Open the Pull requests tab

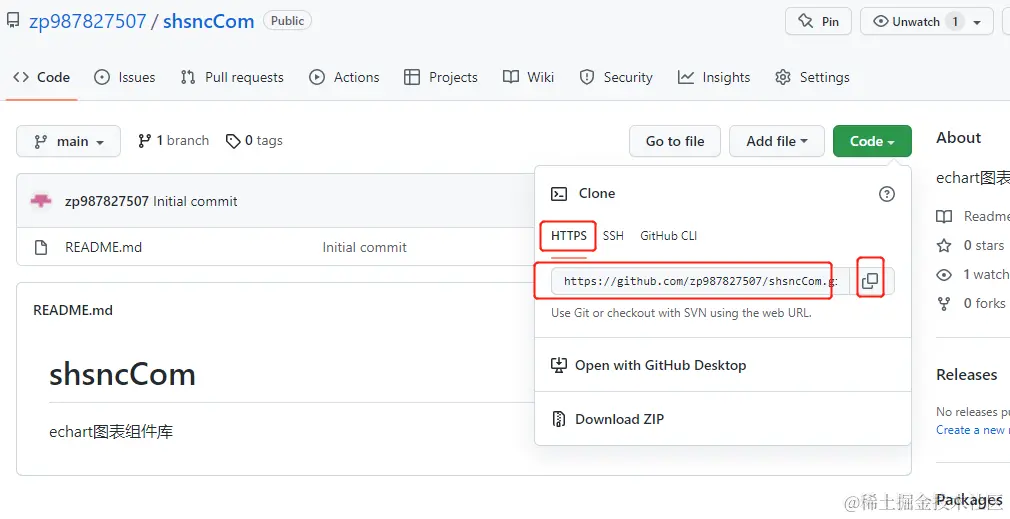coord(232,77)
